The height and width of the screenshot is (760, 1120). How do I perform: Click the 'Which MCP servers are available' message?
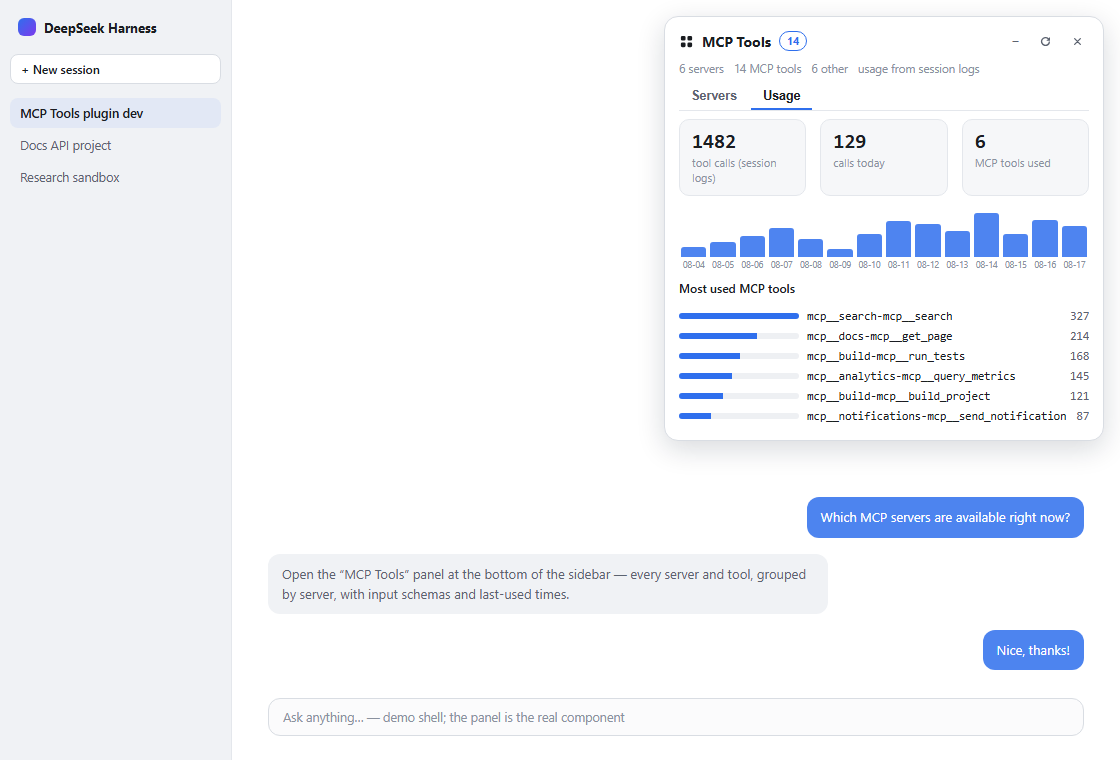pyautogui.click(x=945, y=518)
